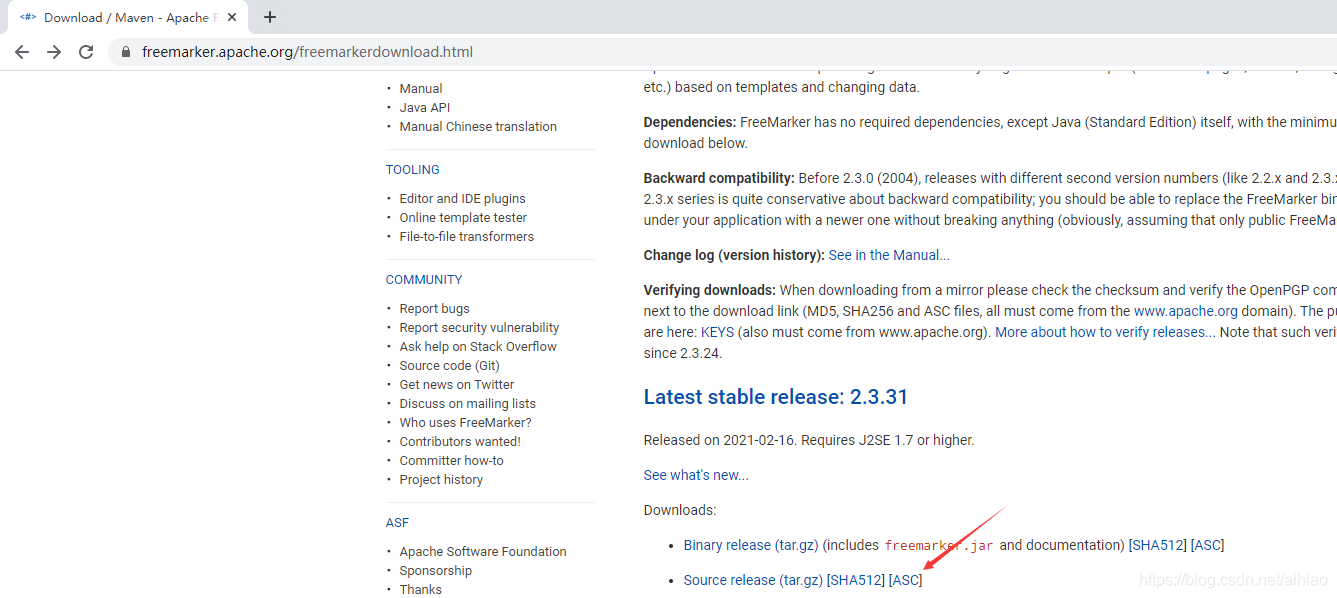
Task: Open Ask help on Stack Overflow
Action: point(478,346)
